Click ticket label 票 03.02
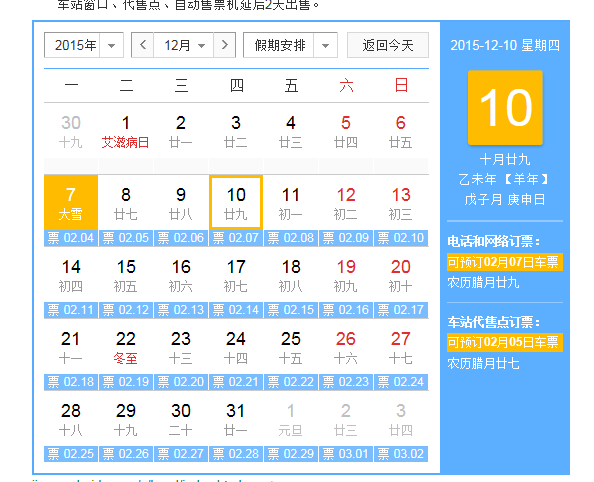 401,454
